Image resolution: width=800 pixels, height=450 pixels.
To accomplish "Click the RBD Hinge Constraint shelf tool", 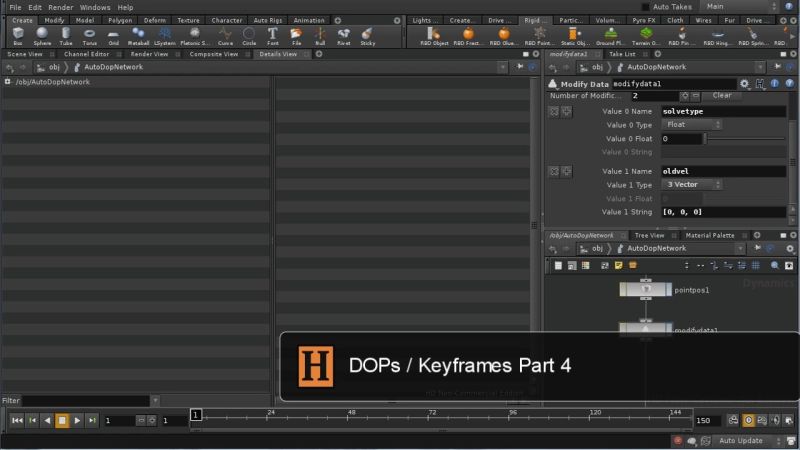I will pyautogui.click(x=717, y=36).
